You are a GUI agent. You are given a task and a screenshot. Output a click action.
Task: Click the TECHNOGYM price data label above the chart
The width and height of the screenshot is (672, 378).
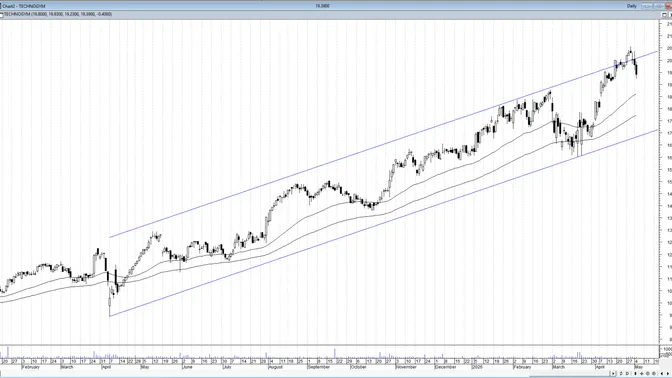[x=58, y=14]
